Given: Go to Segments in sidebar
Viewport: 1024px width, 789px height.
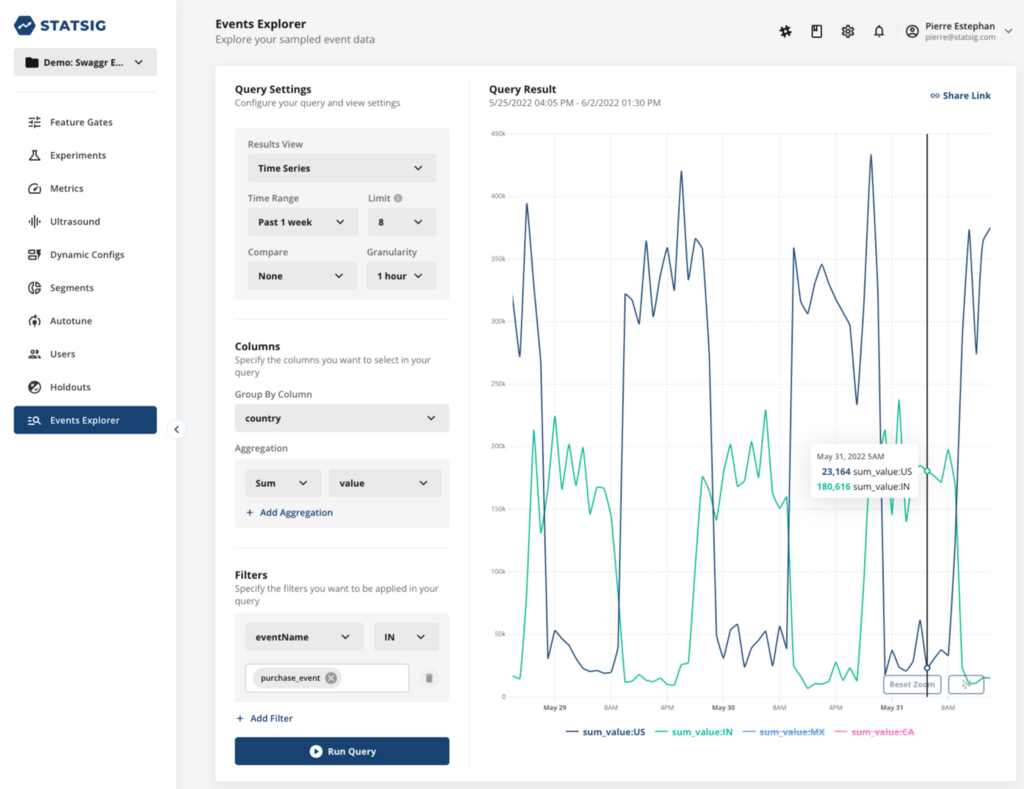Looking at the screenshot, I should pyautogui.click(x=85, y=288).
